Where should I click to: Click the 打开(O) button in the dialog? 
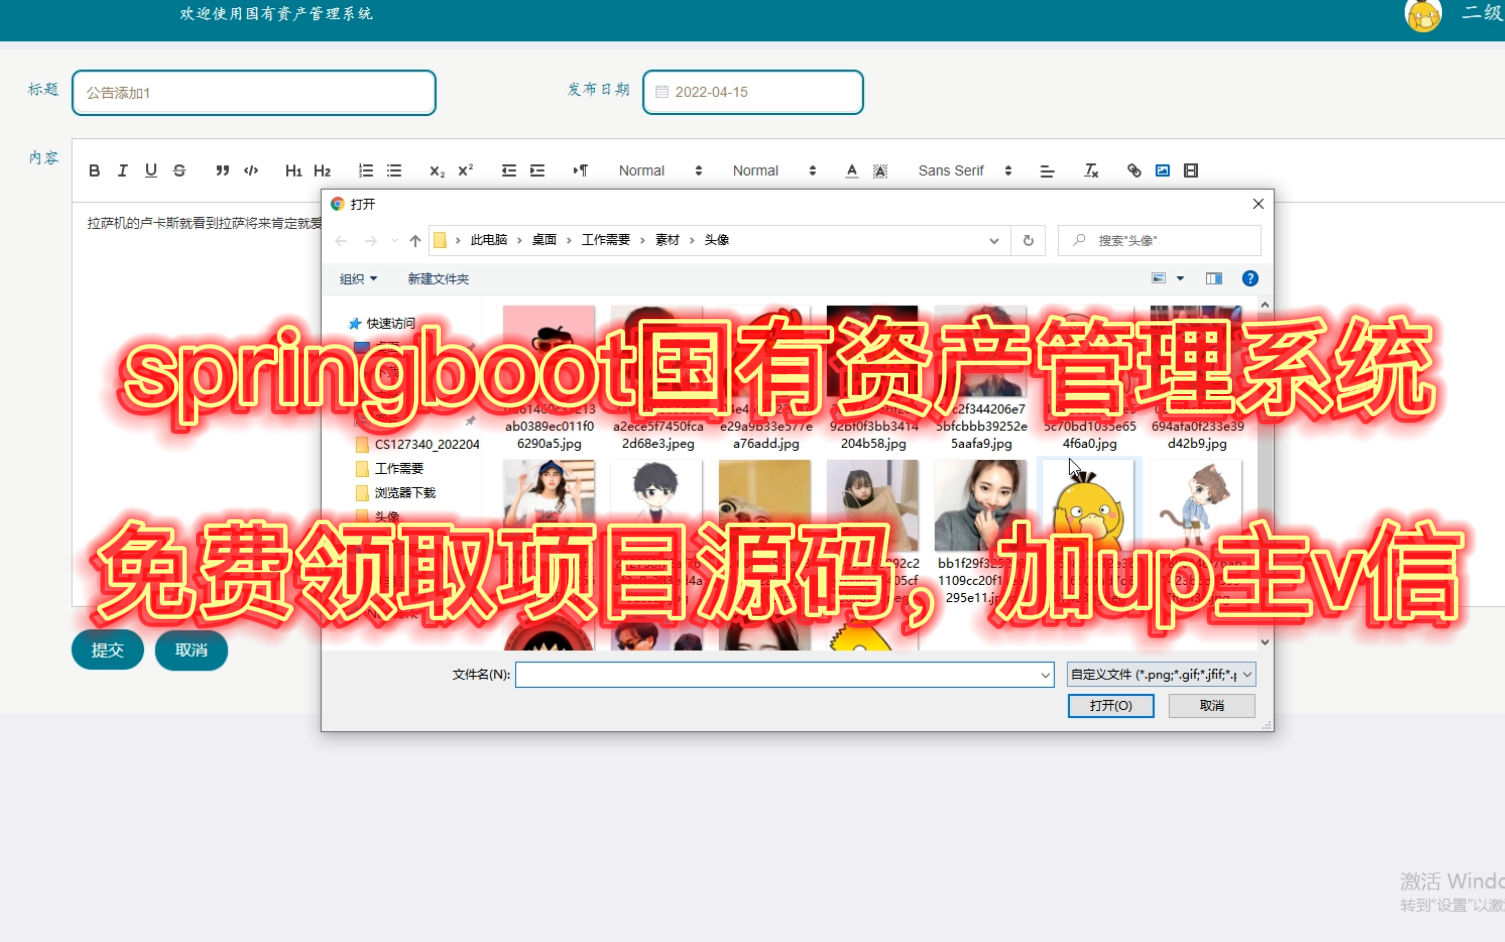[1110, 705]
